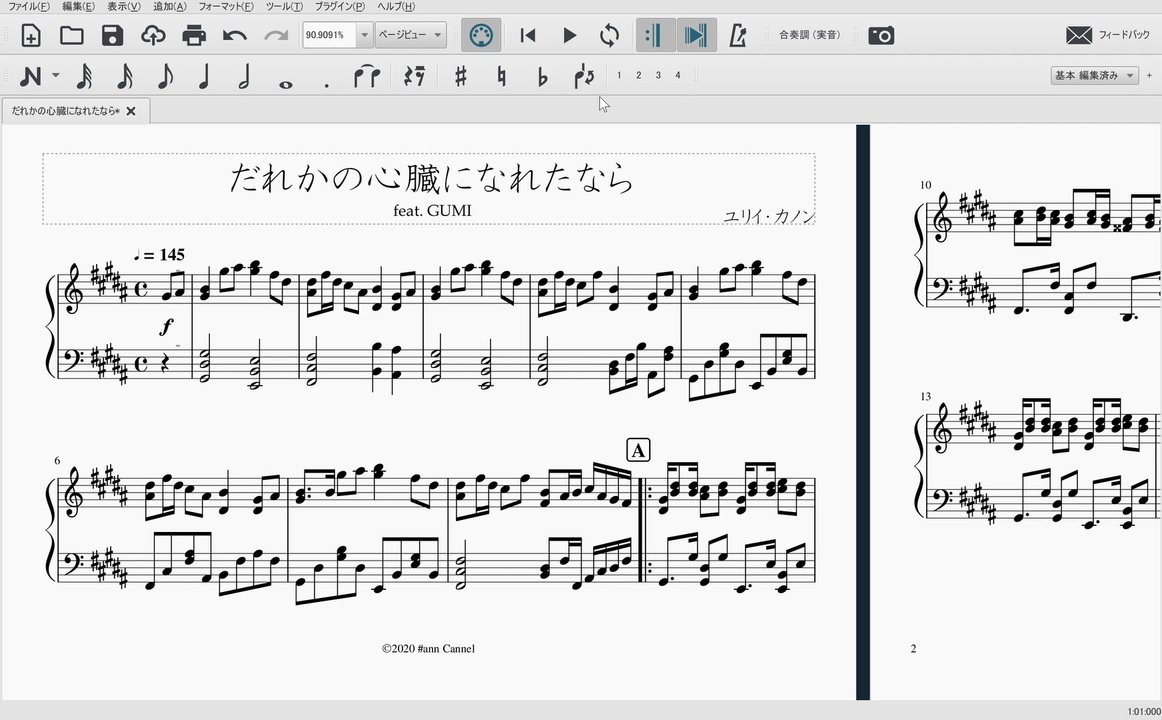Select voice 3
Viewport: 1162px width, 720px height.
click(658, 75)
